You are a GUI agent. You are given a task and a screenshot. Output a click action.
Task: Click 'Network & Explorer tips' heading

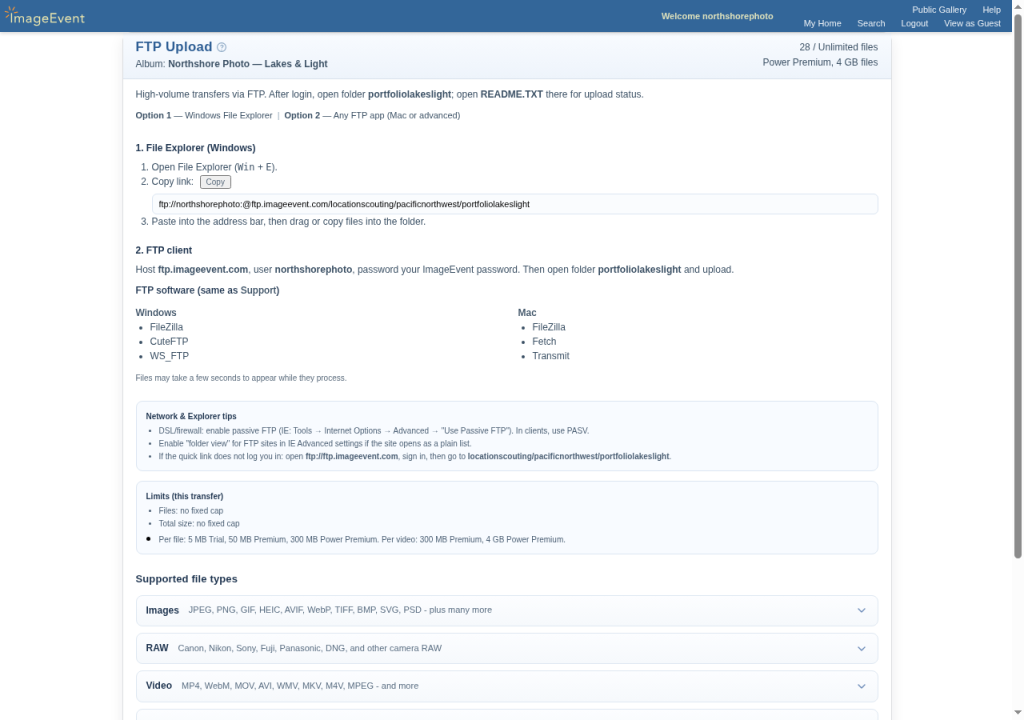(x=191, y=417)
